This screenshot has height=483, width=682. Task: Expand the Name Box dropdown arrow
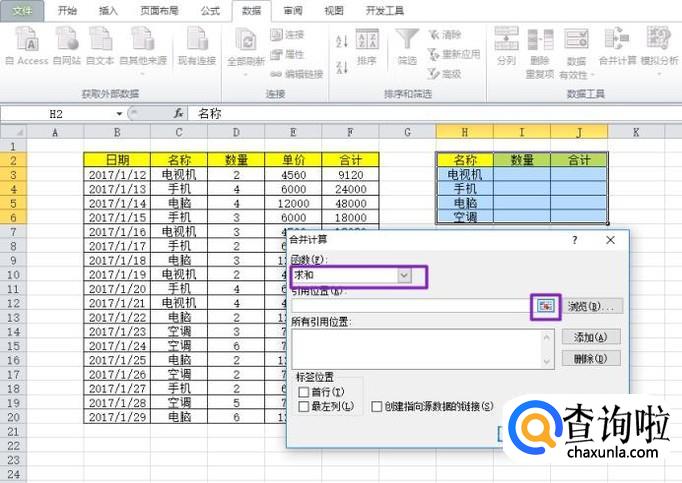click(x=119, y=114)
